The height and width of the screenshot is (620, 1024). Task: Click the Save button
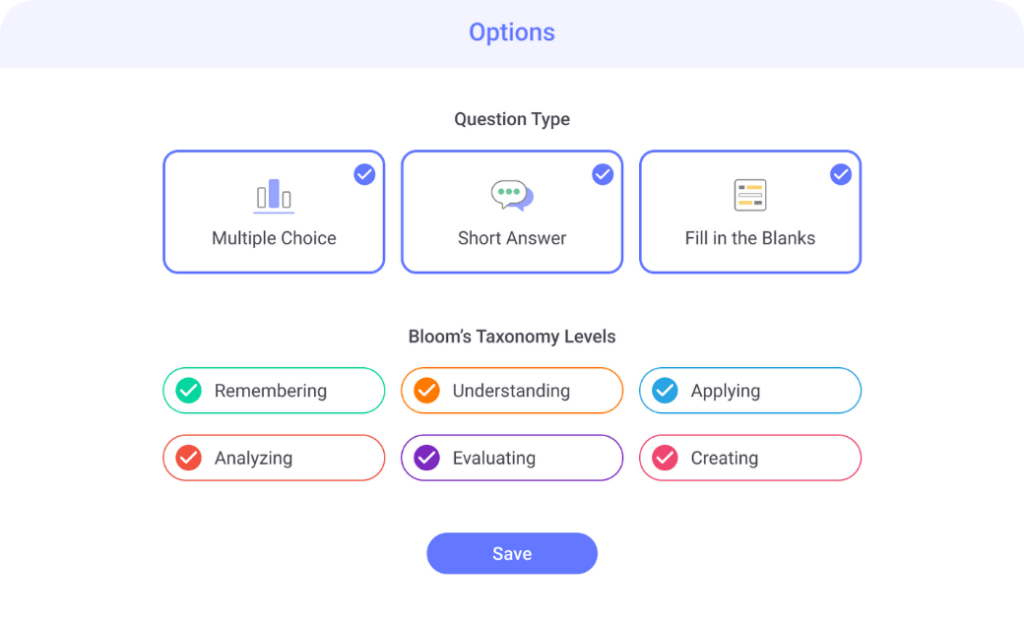[x=512, y=553]
